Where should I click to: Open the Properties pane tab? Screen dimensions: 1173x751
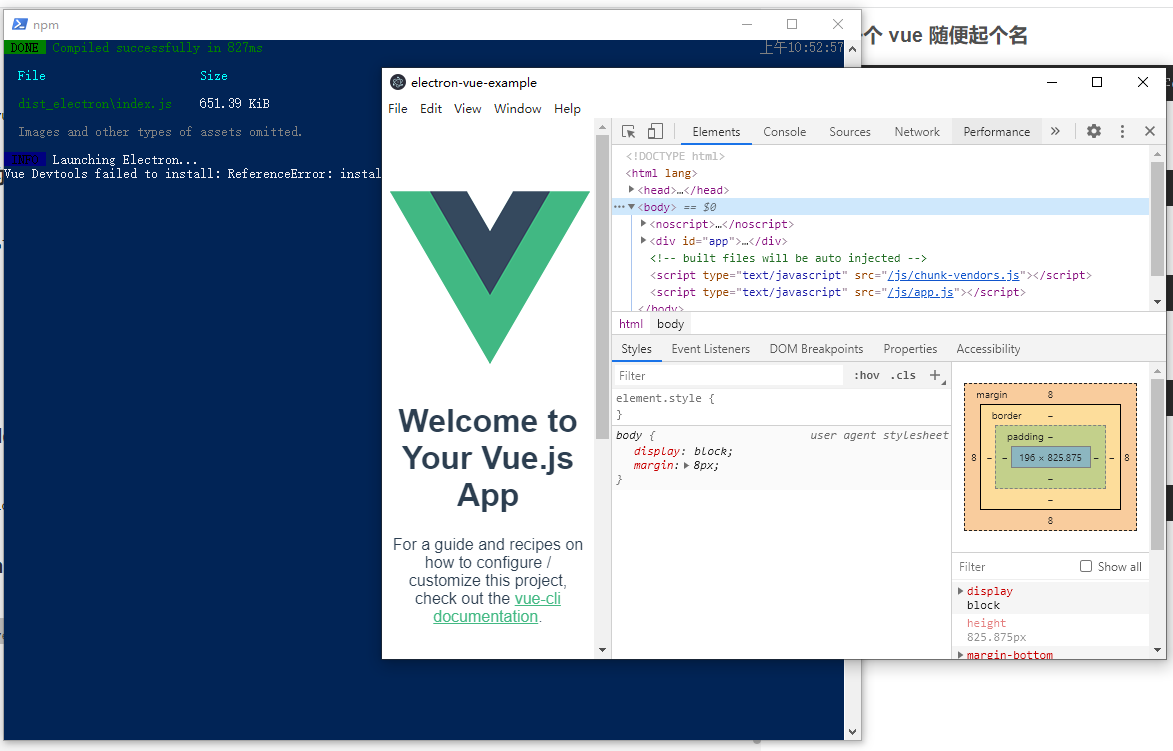[x=910, y=349]
